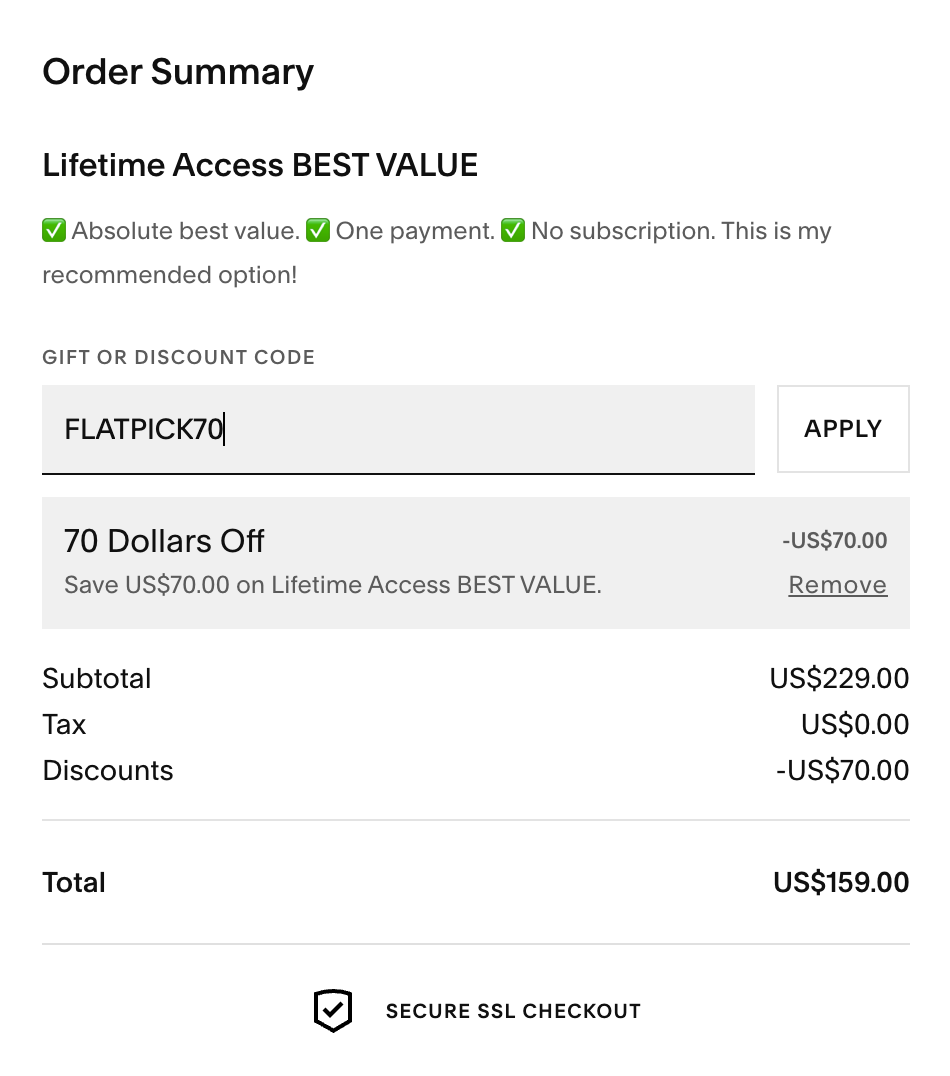Click the "70 Dollars Off" discount title
The image size is (950, 1076).
tap(164, 541)
